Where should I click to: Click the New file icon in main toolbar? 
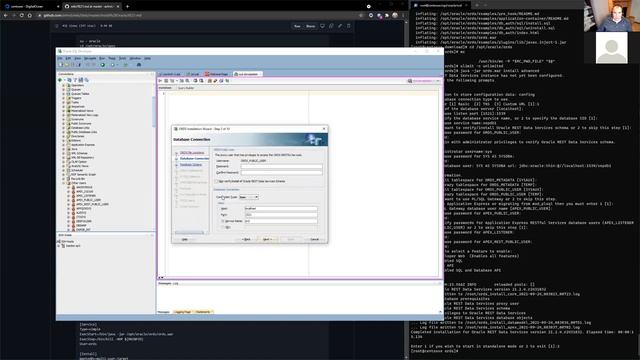(x=60, y=65)
